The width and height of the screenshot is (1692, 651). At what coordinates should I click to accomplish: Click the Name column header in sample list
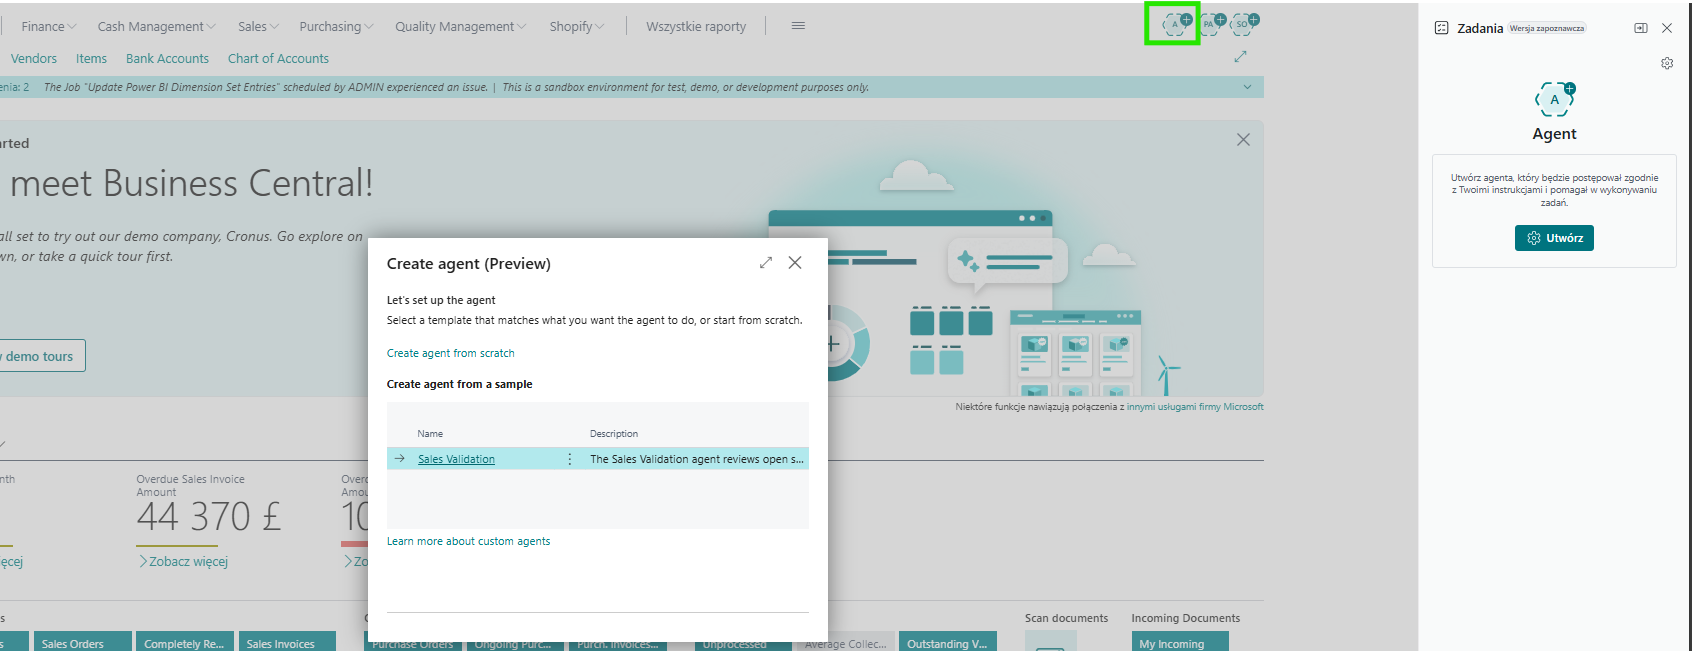[x=430, y=433]
